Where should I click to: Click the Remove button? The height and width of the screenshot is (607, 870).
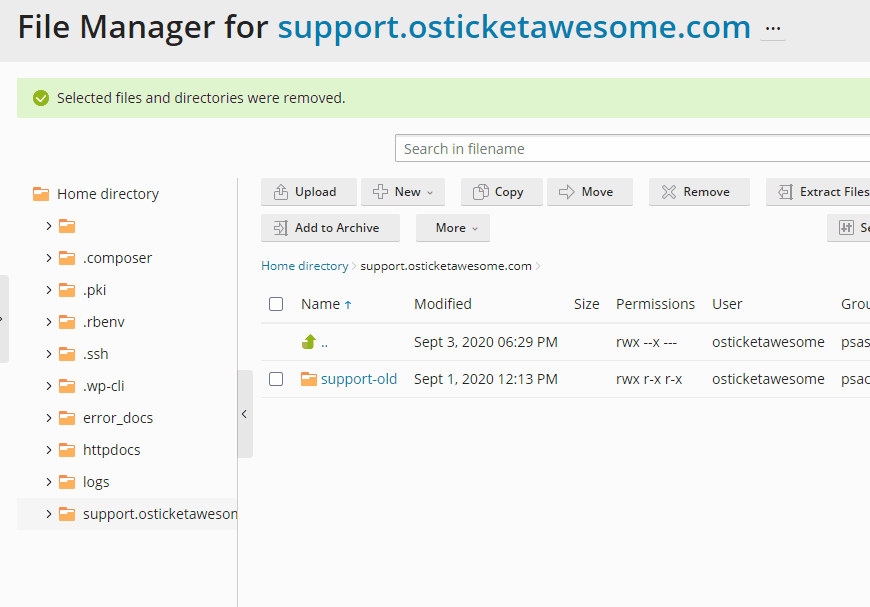tap(699, 192)
